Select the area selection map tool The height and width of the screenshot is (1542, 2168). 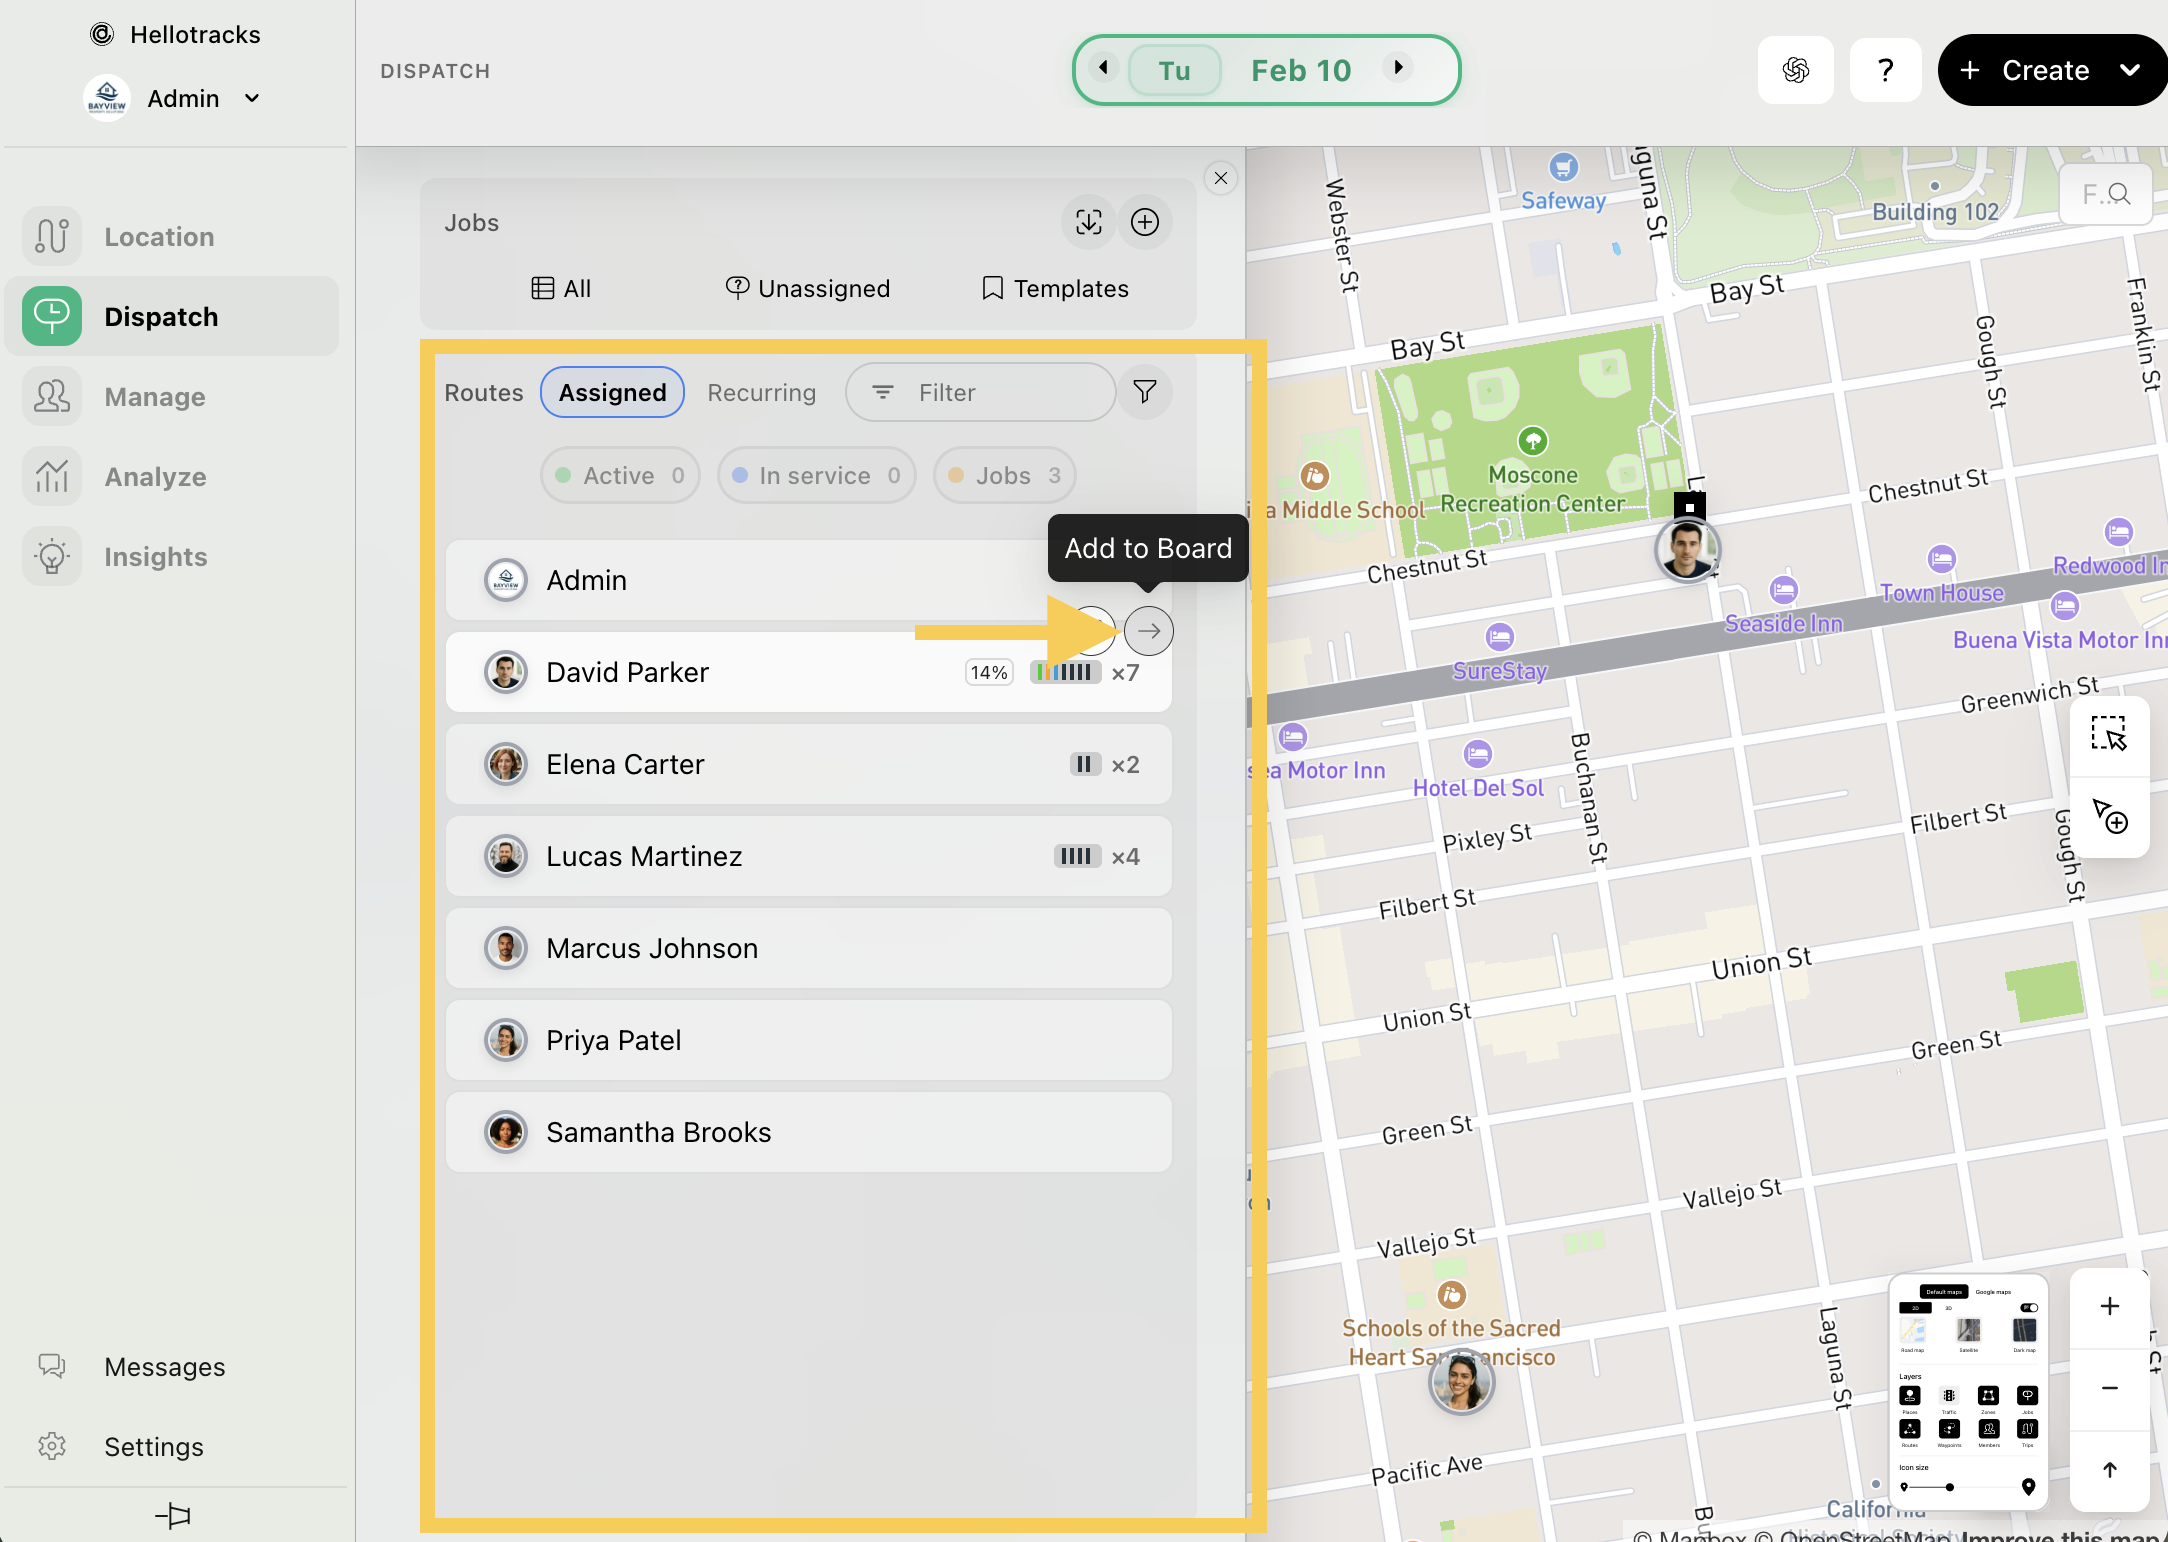[2109, 735]
